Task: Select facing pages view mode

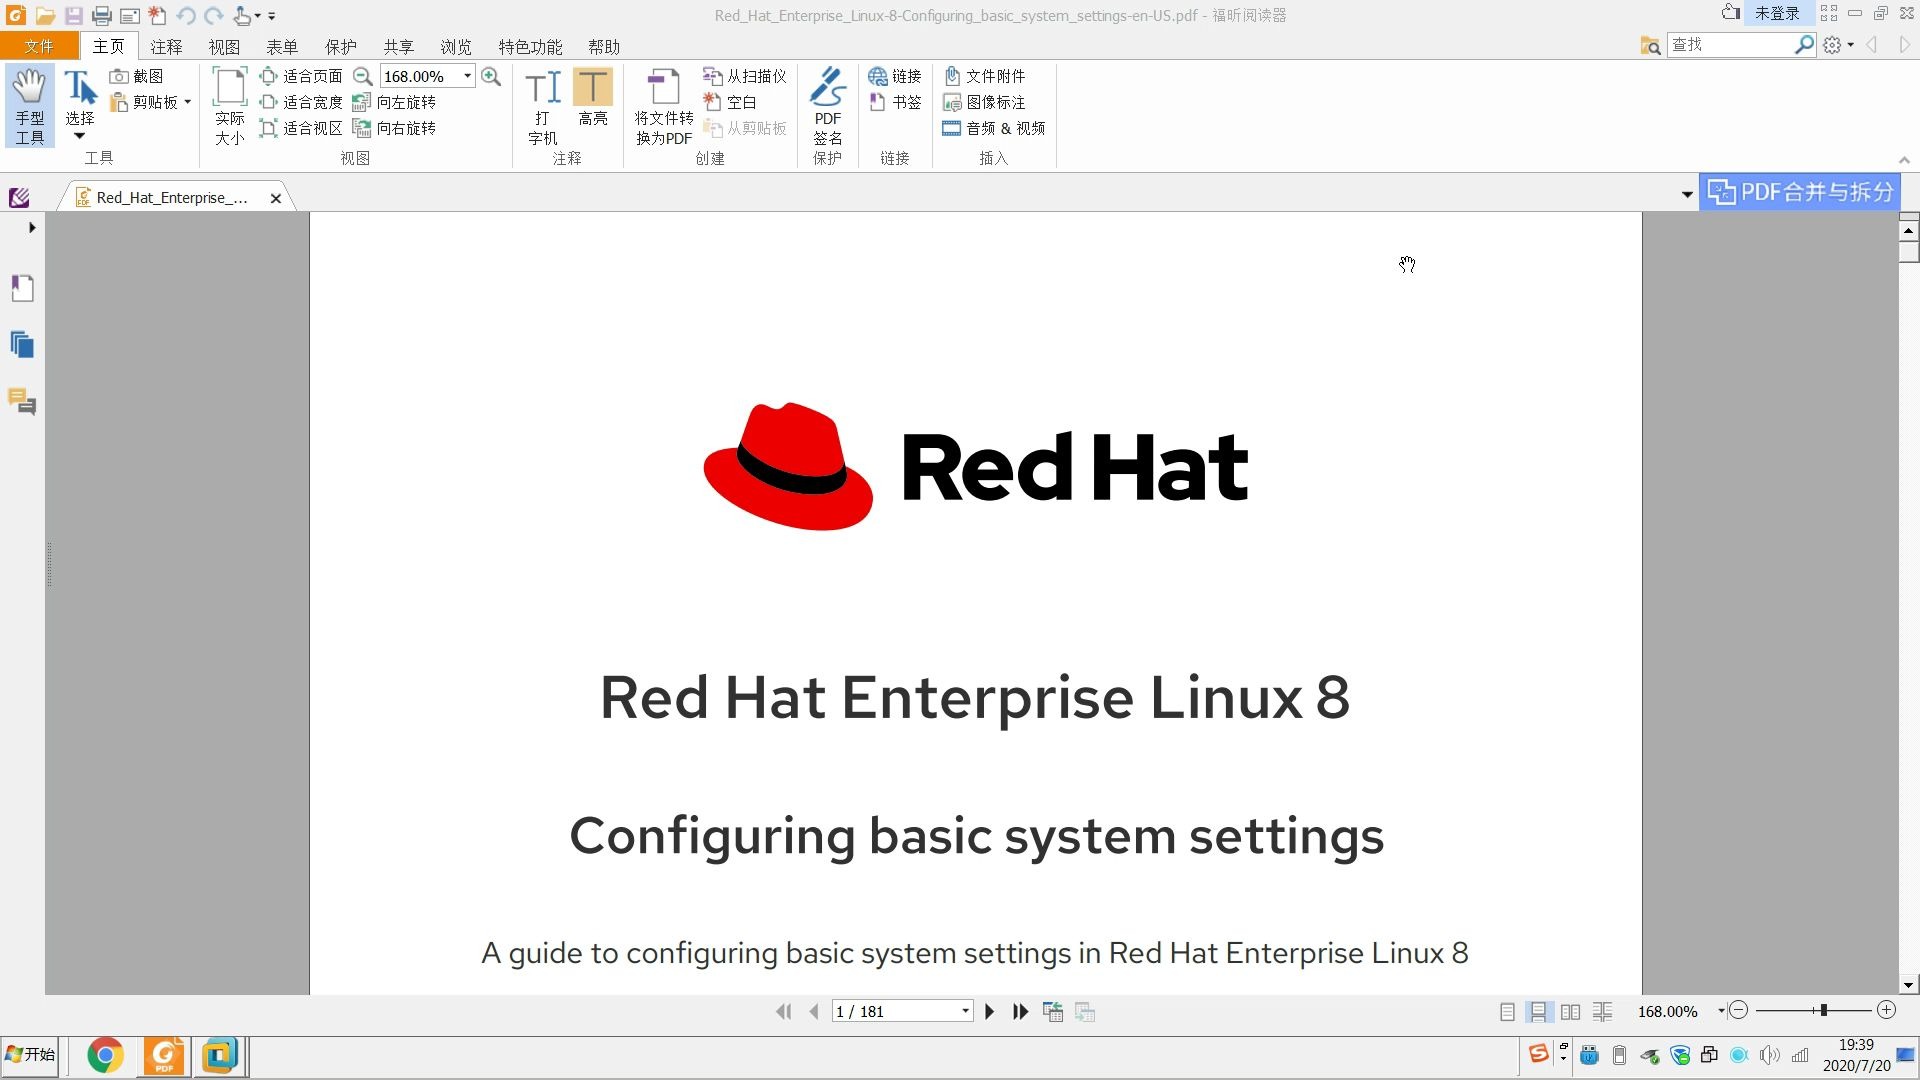Action: (x=1570, y=1012)
